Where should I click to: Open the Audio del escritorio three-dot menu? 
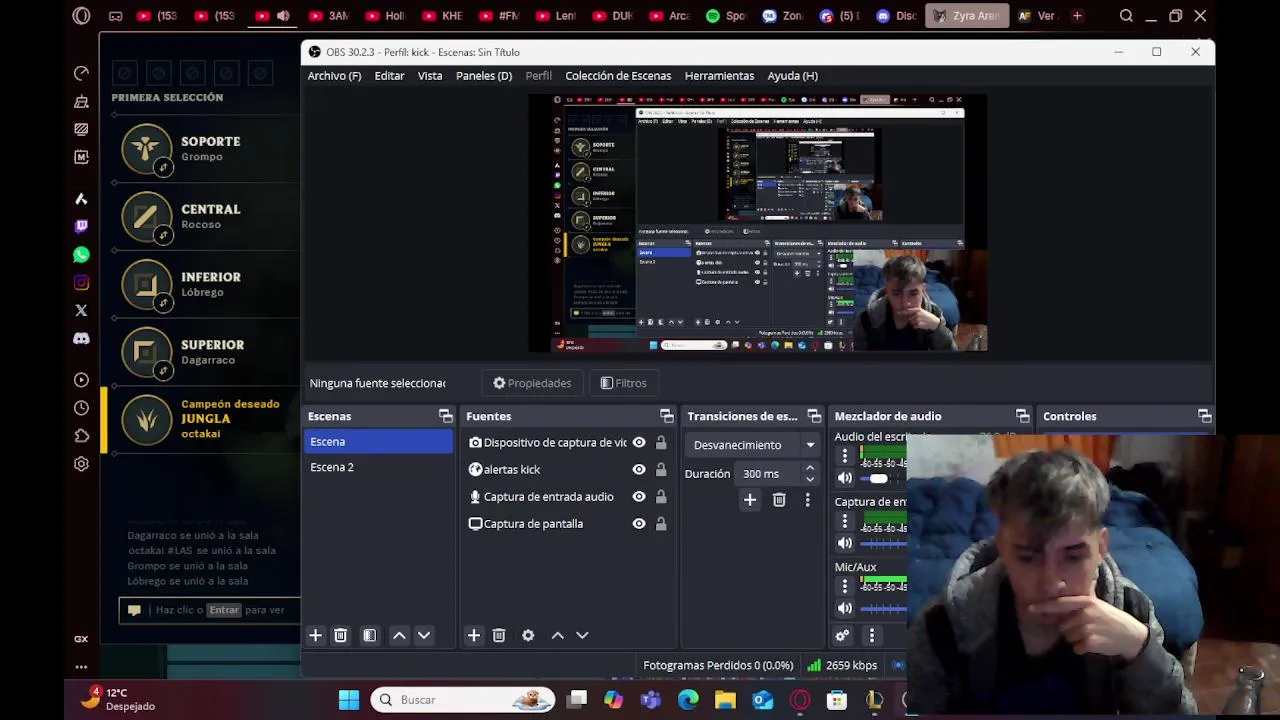[x=845, y=456]
